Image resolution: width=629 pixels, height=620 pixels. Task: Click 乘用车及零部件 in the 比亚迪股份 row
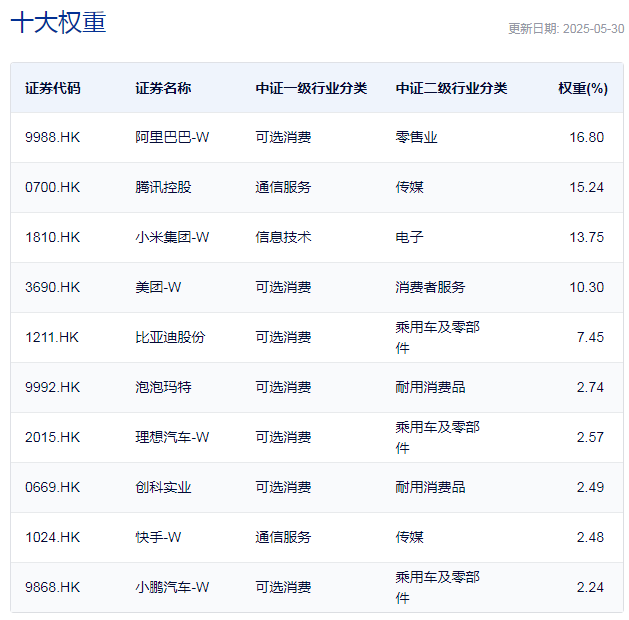click(x=437, y=337)
